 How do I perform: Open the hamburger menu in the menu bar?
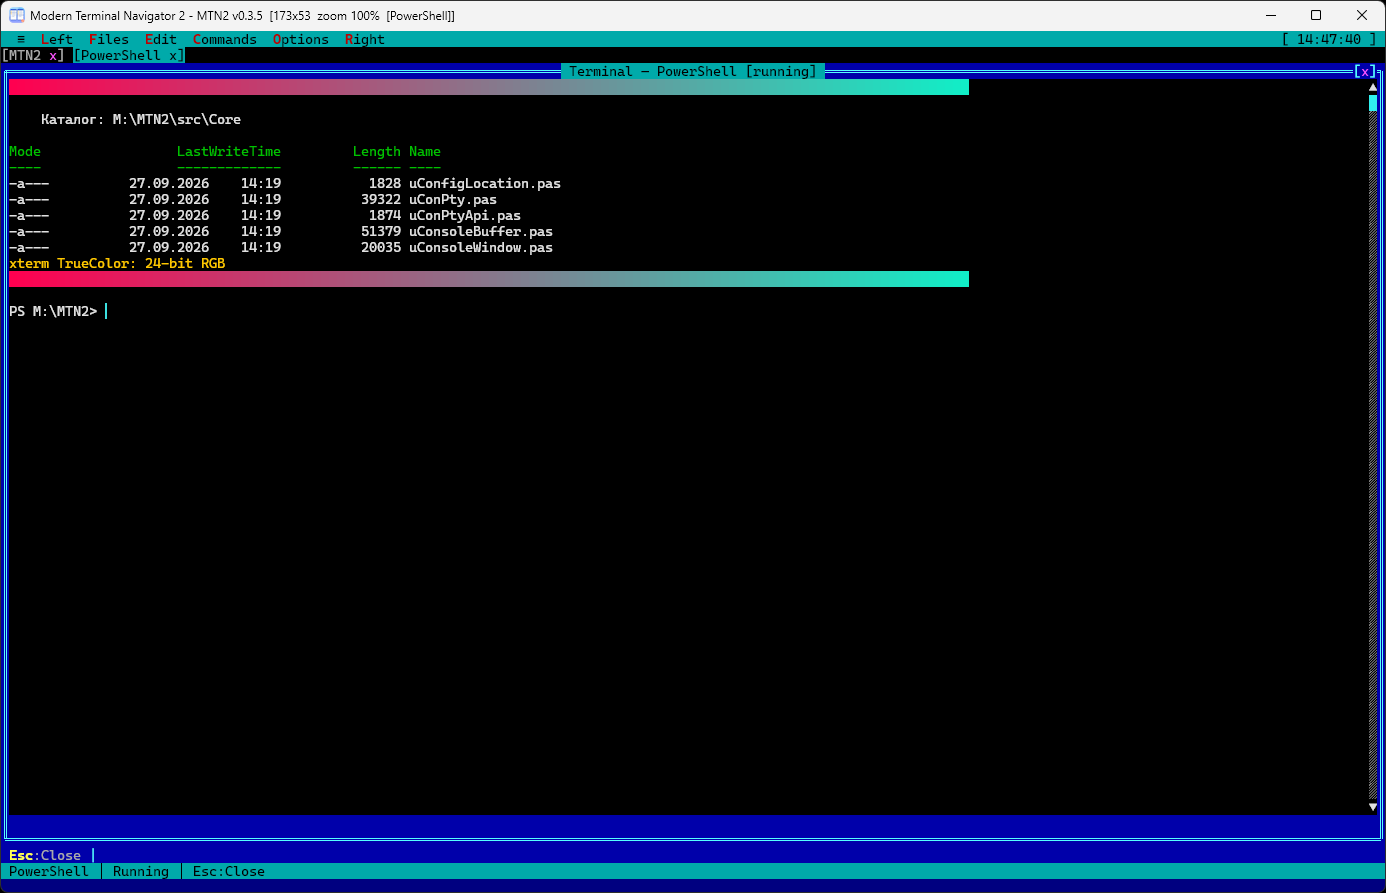pos(21,39)
